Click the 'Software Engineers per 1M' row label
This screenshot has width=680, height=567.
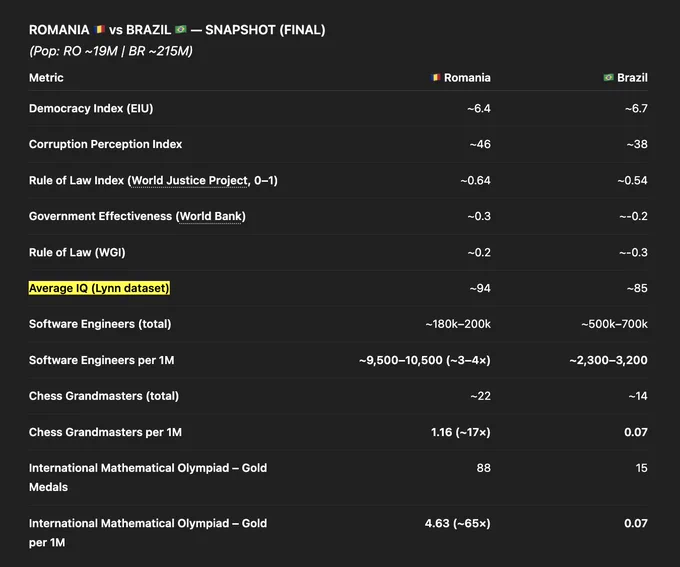coord(101,360)
